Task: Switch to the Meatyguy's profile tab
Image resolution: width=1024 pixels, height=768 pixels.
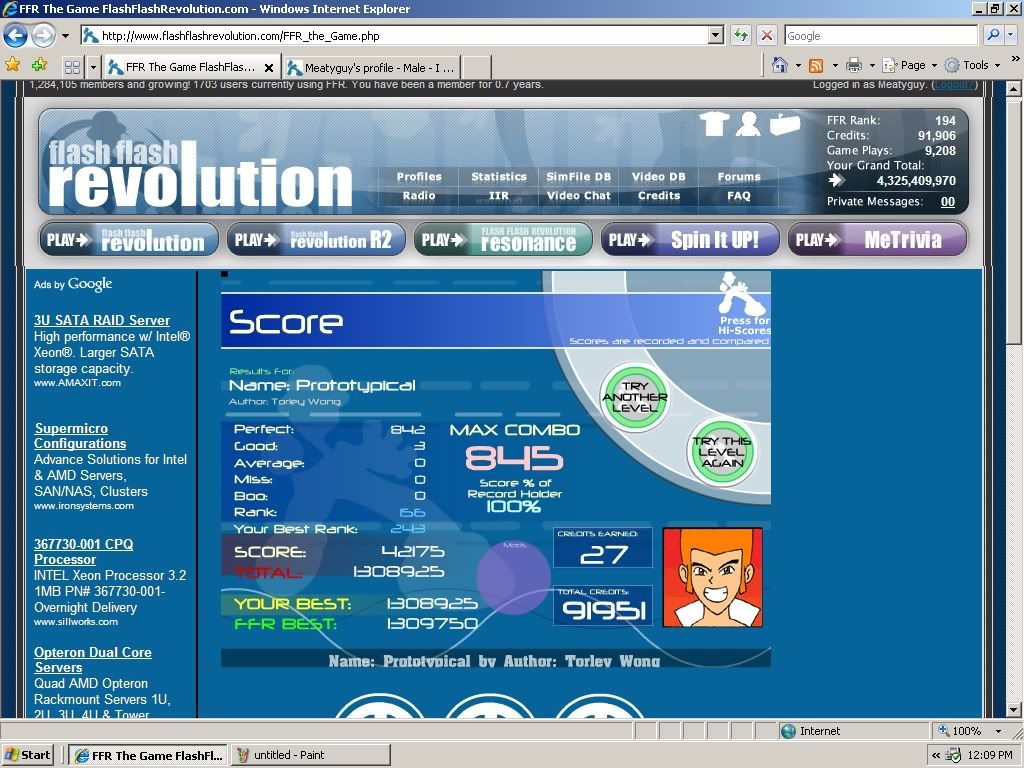Action: [x=370, y=68]
